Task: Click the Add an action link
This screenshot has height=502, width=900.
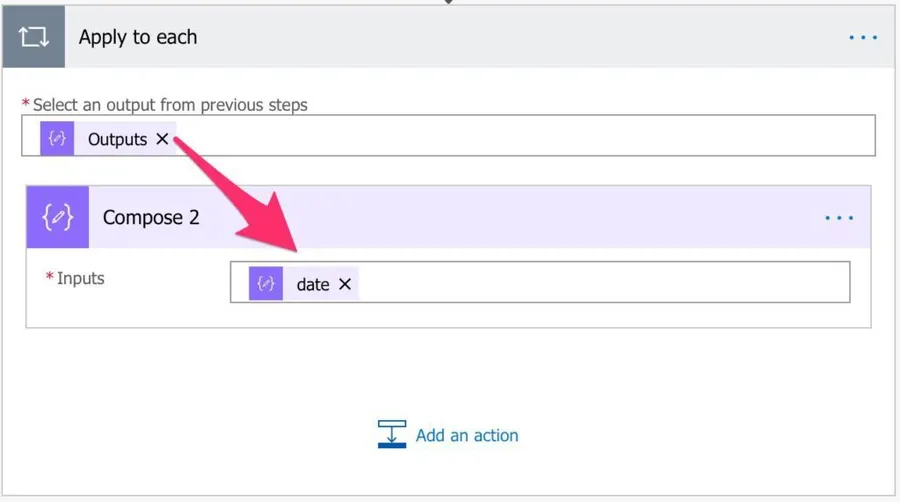Action: point(467,436)
